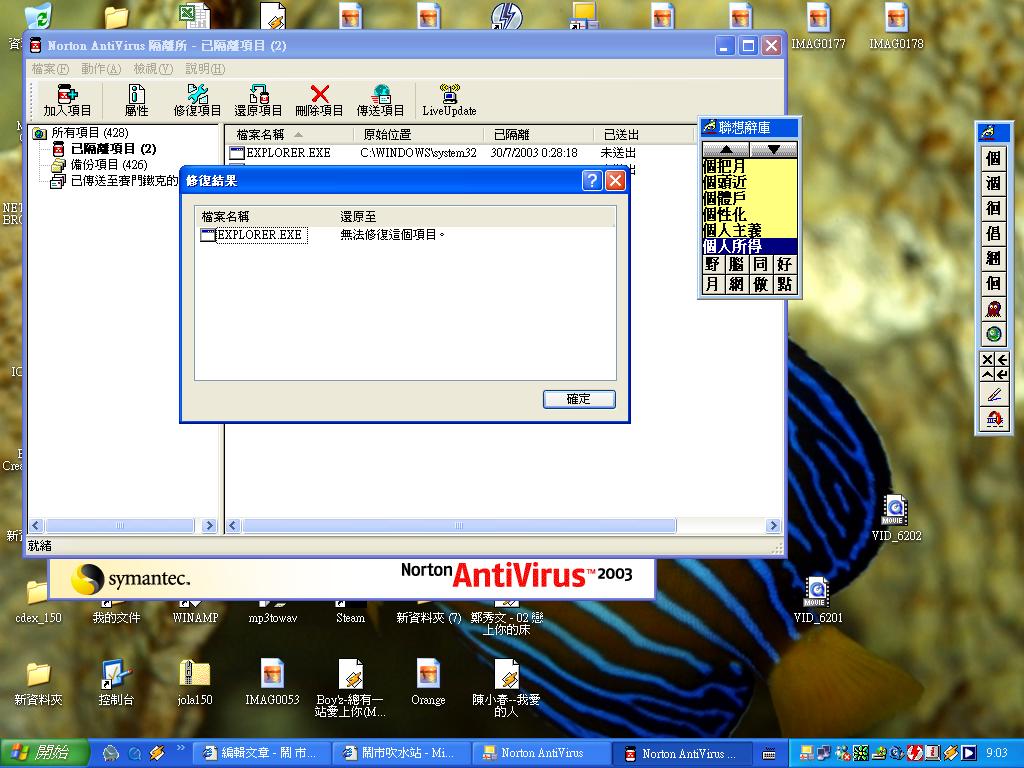Click 開始 Start button

[x=44, y=754]
